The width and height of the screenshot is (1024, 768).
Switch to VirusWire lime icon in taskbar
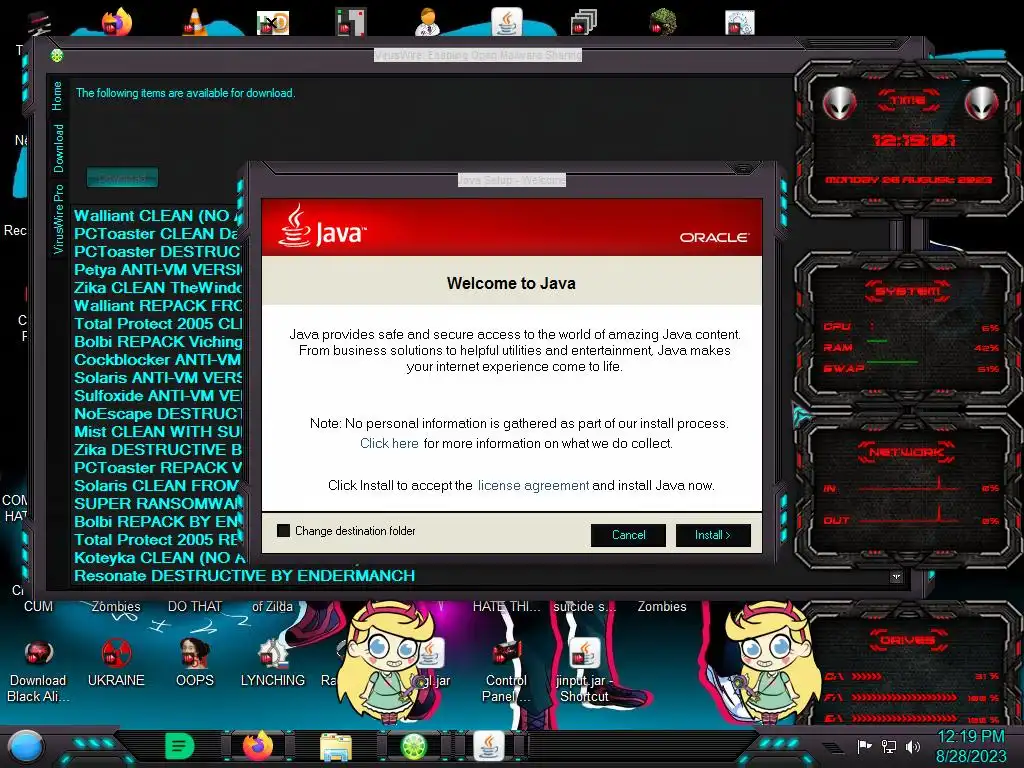pos(413,746)
